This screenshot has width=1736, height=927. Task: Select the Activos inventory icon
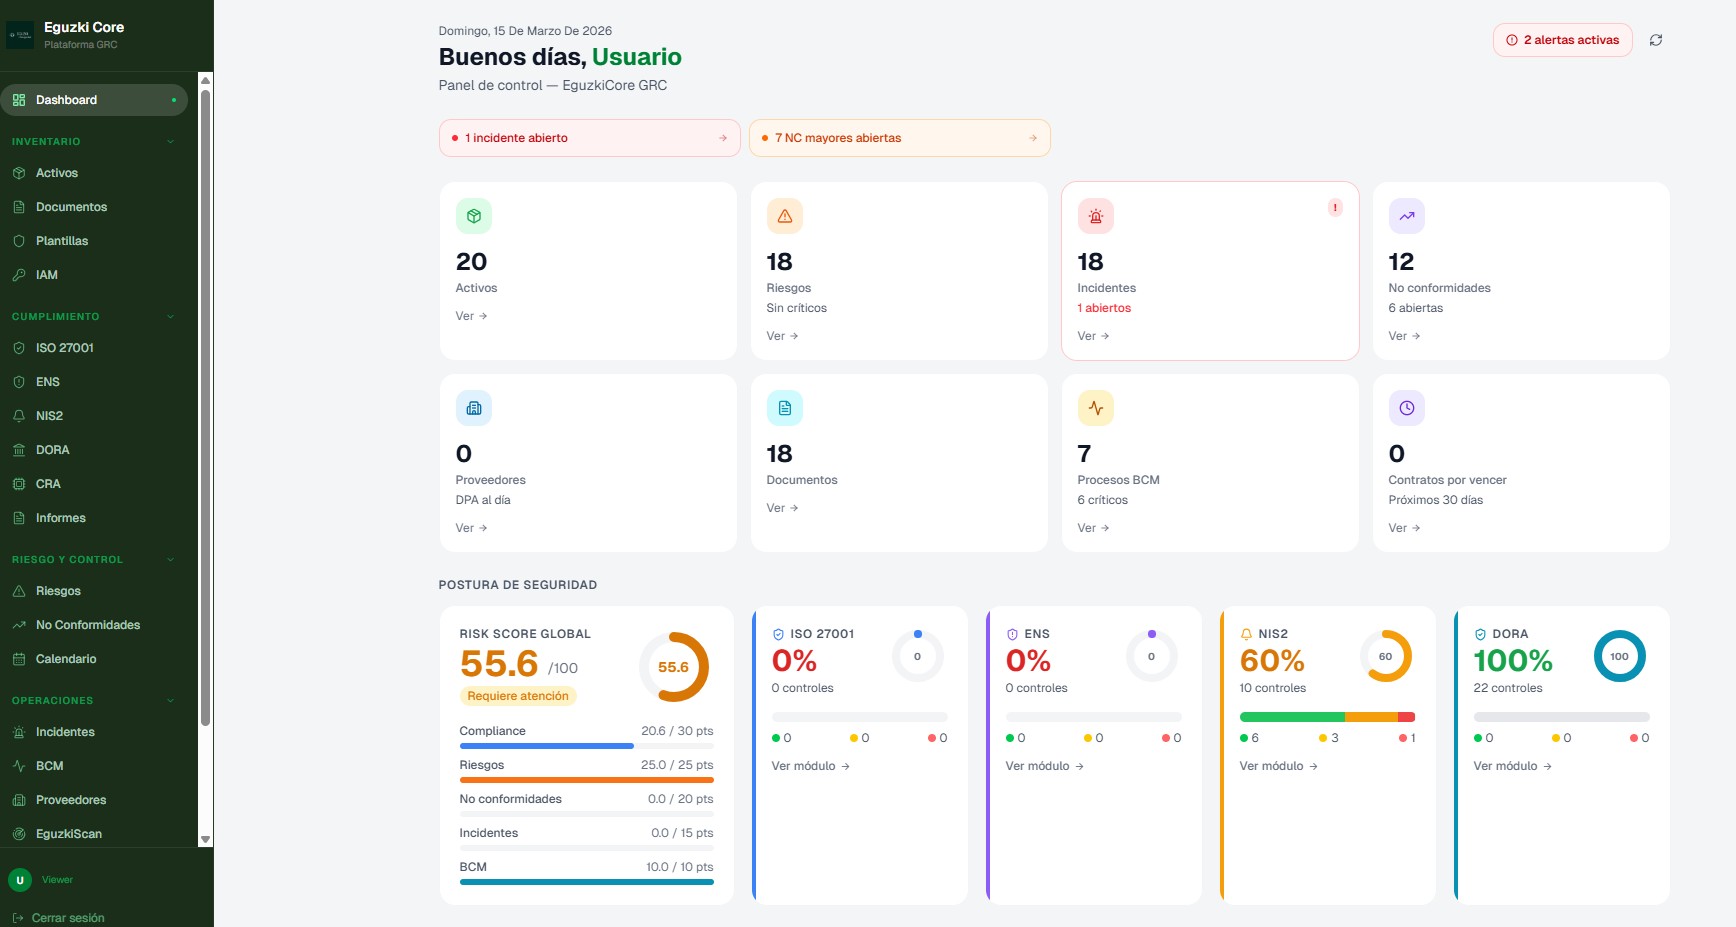point(20,173)
